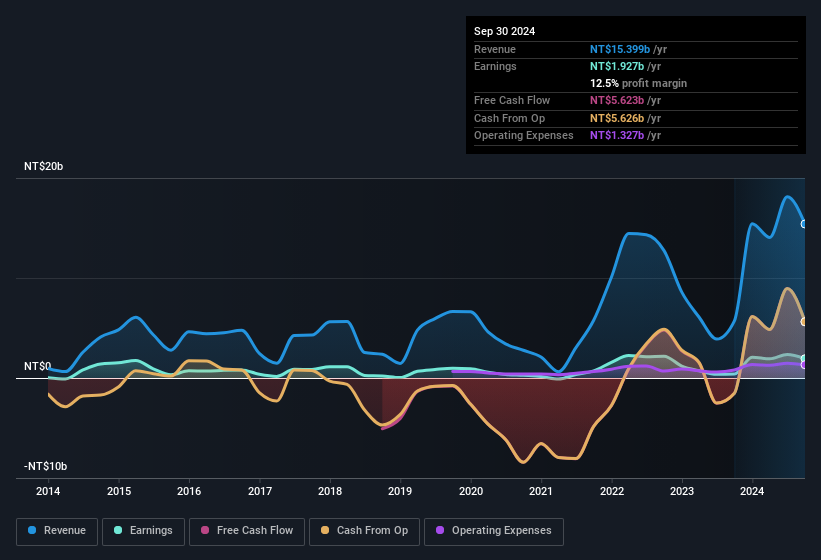Click the NT$20b y-axis label
This screenshot has width=821, height=560.
pos(43,167)
